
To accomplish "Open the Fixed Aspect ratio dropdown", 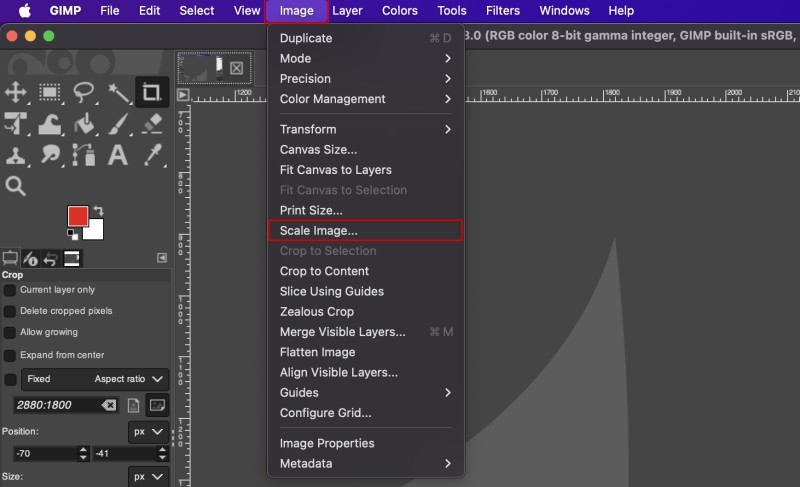I will pyautogui.click(x=95, y=379).
